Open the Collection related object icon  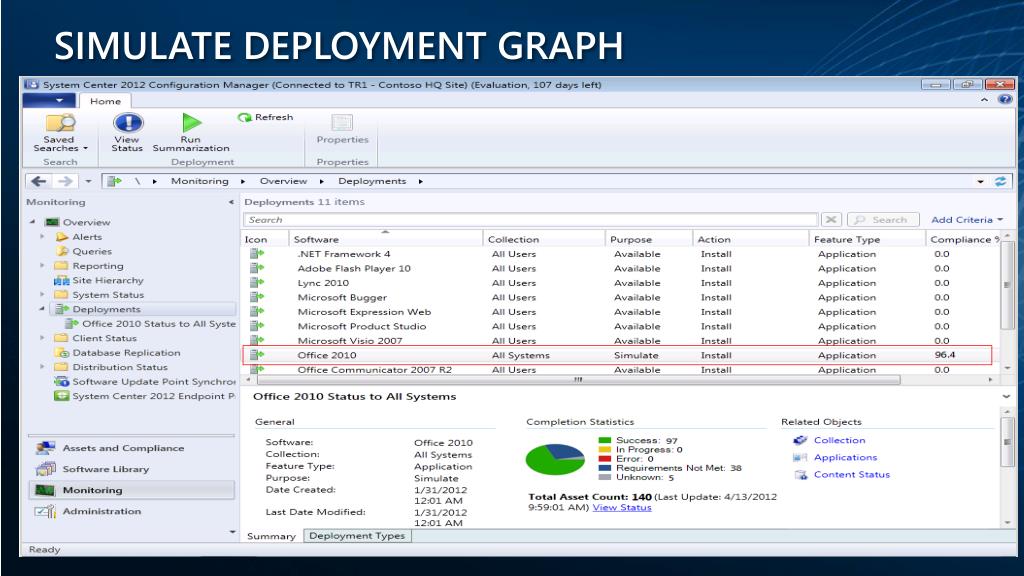800,440
